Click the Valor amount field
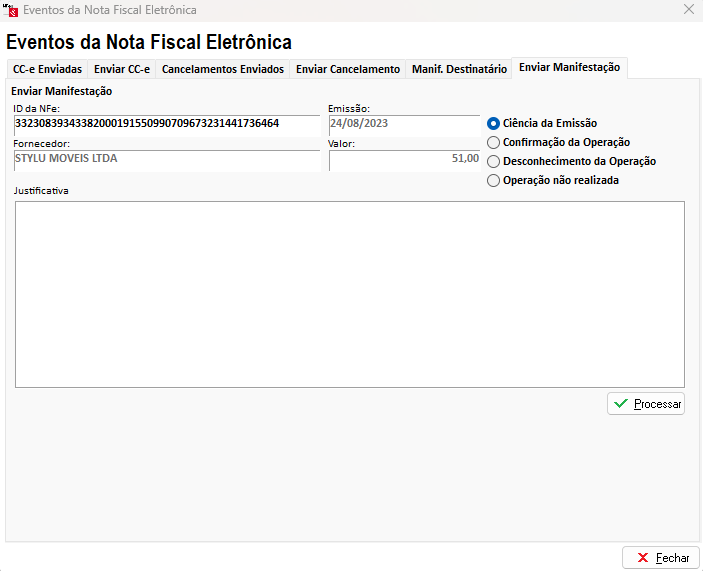703x571 pixels. click(x=403, y=159)
